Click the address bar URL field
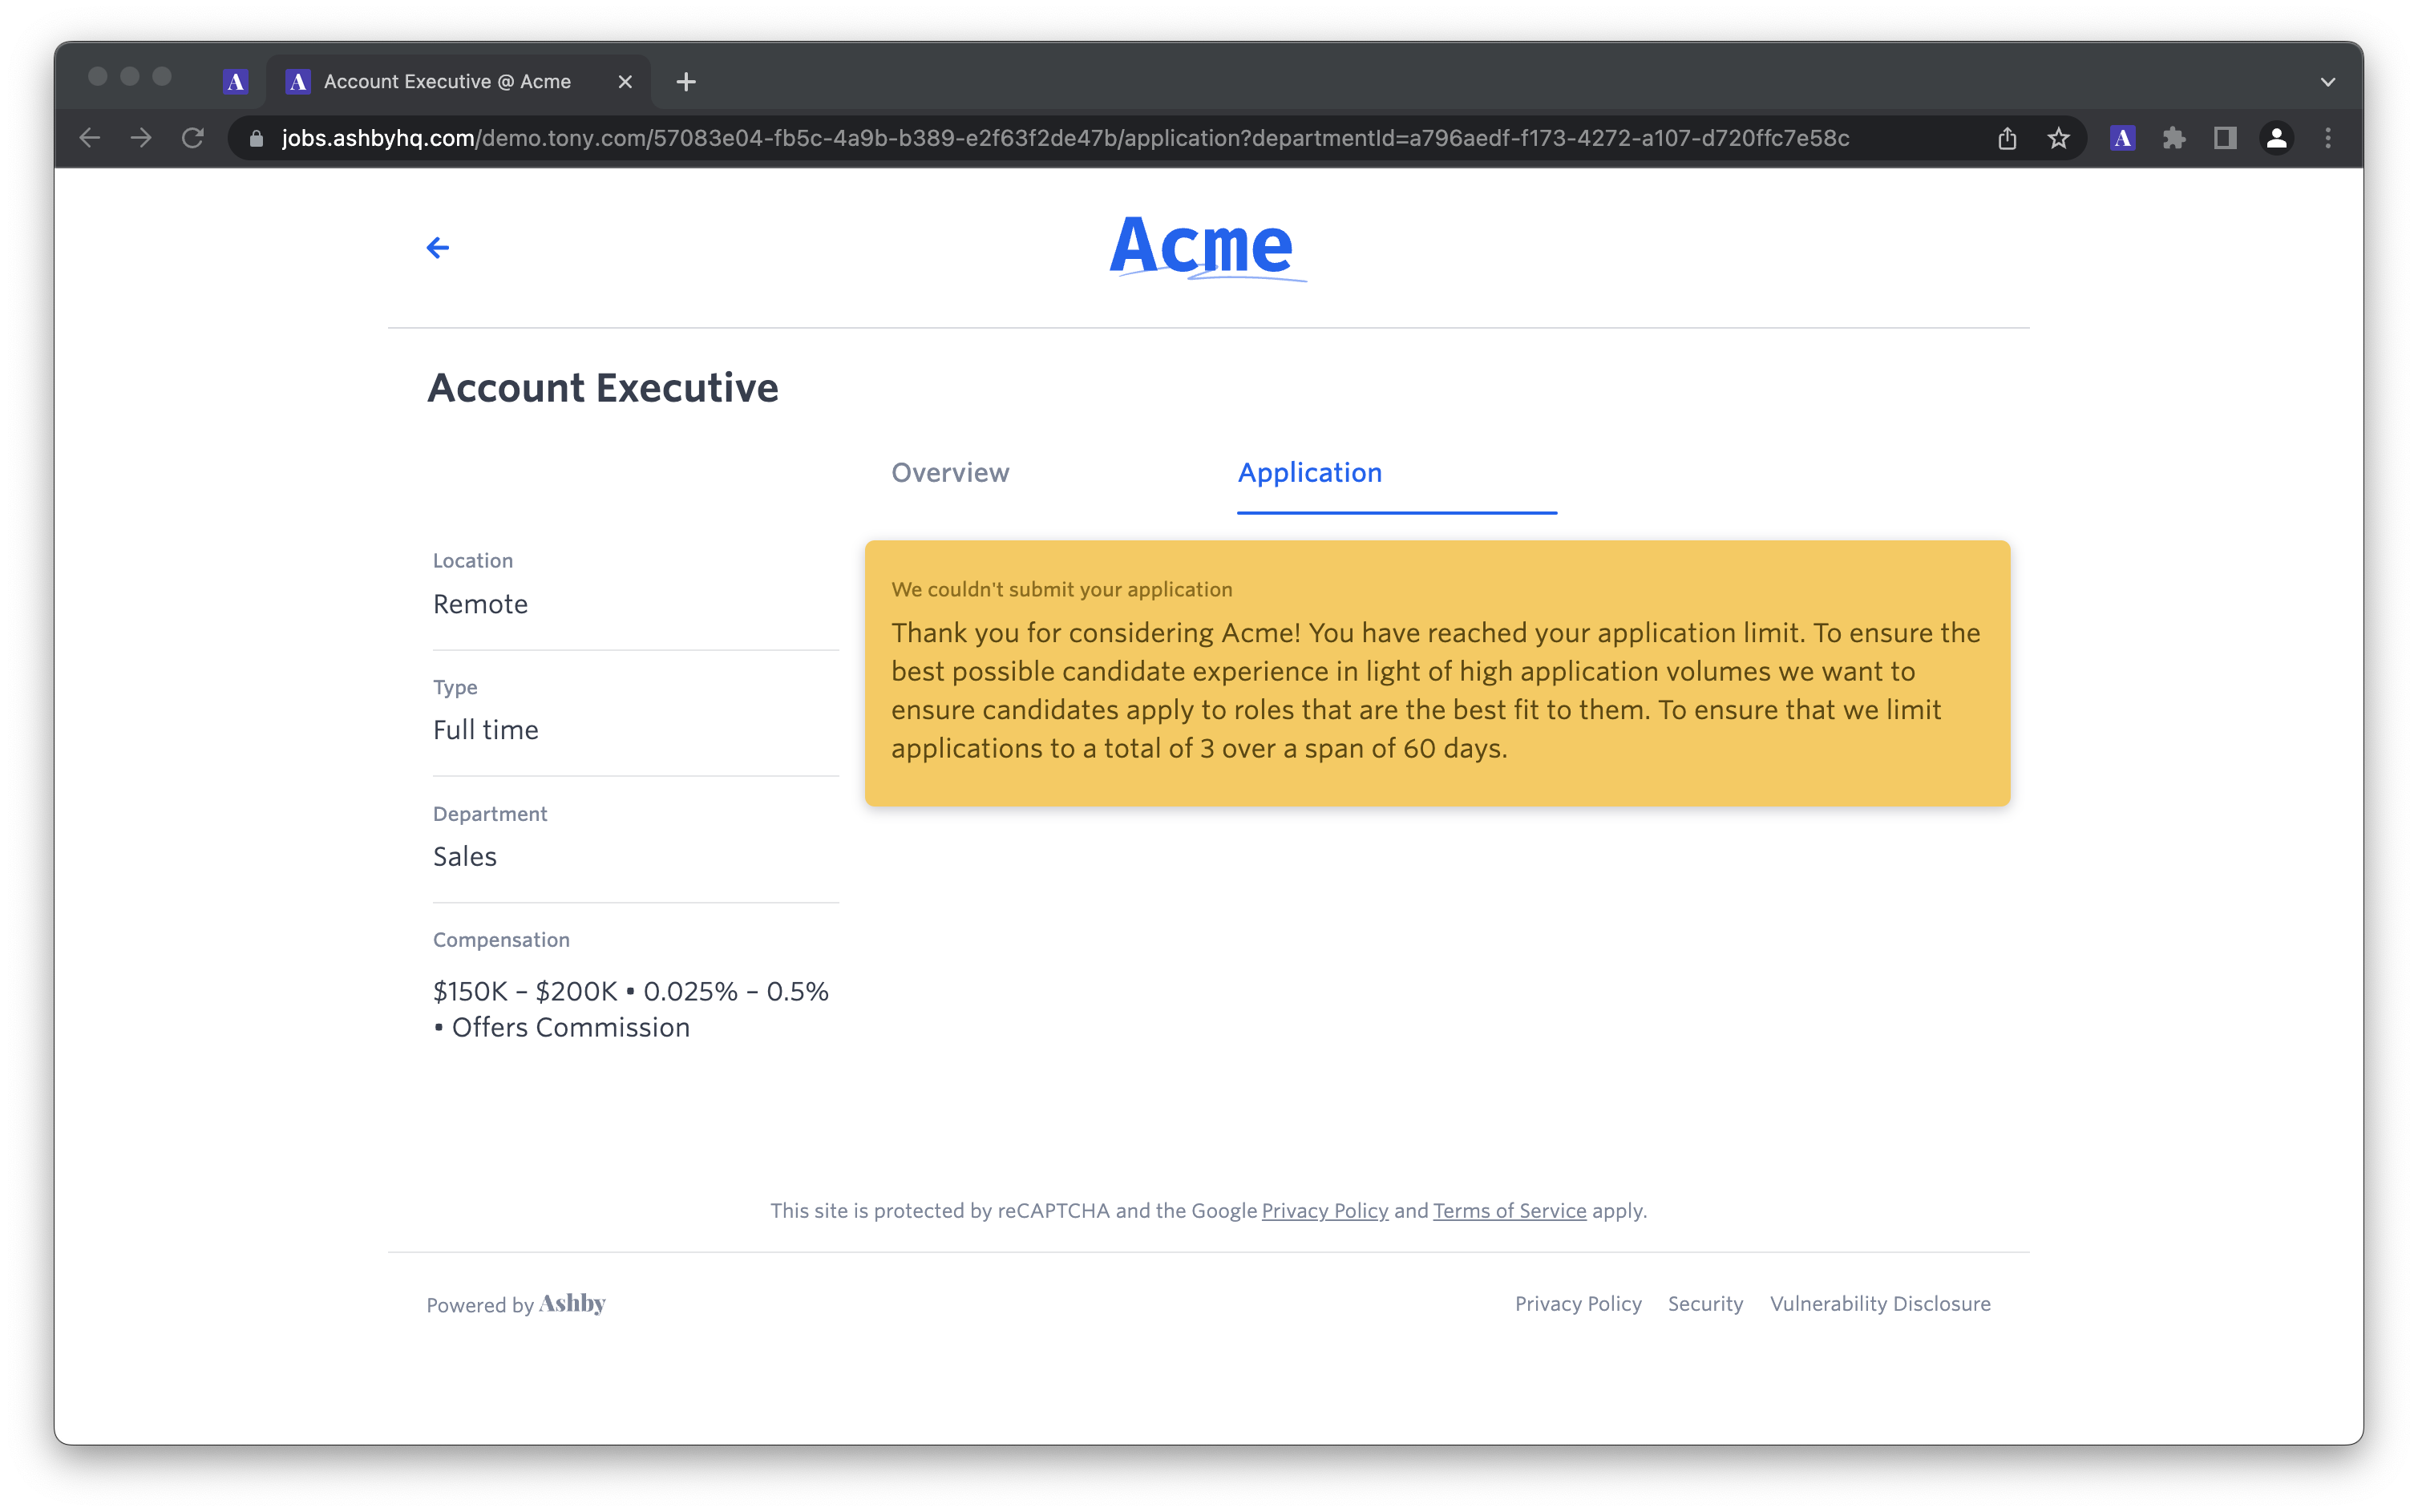2418x1512 pixels. coord(1065,138)
